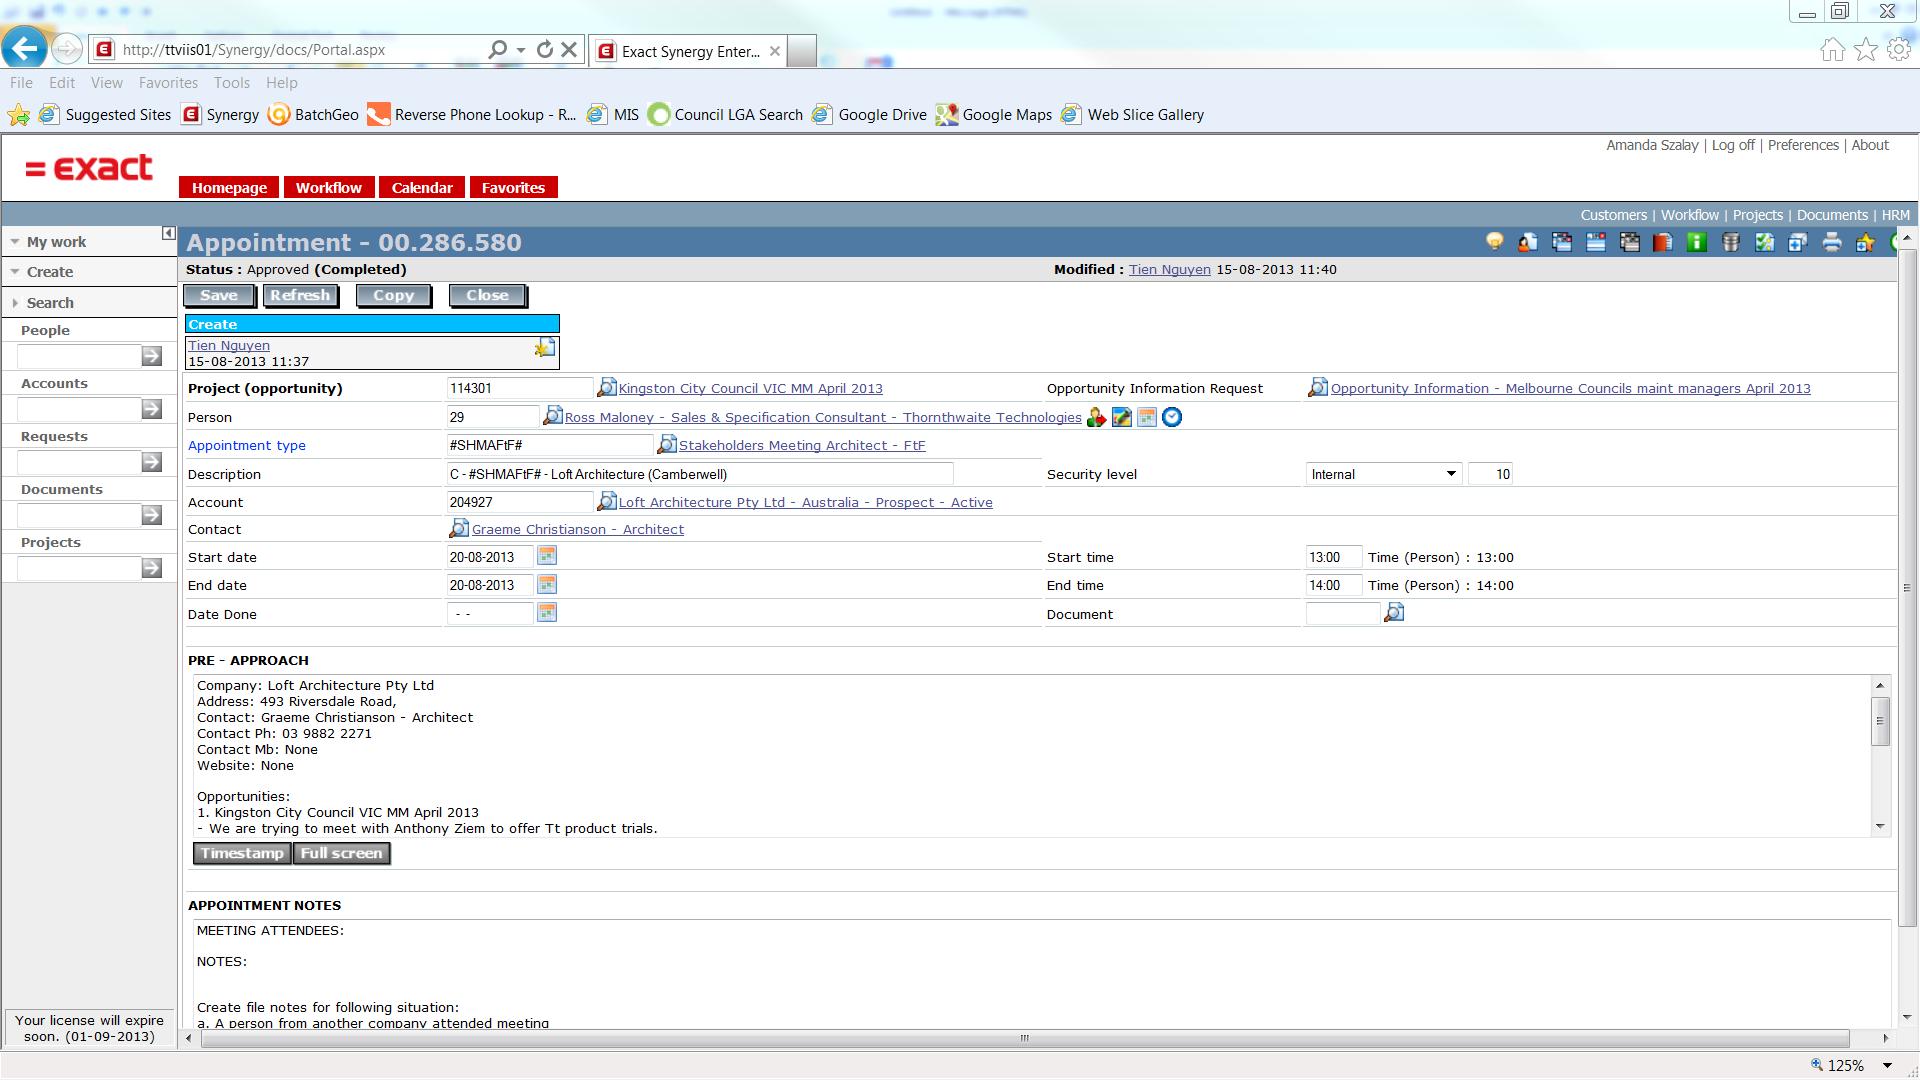Image resolution: width=1920 pixels, height=1080 pixels.
Task: Click the printer icon in header toolbar
Action: (x=1831, y=242)
